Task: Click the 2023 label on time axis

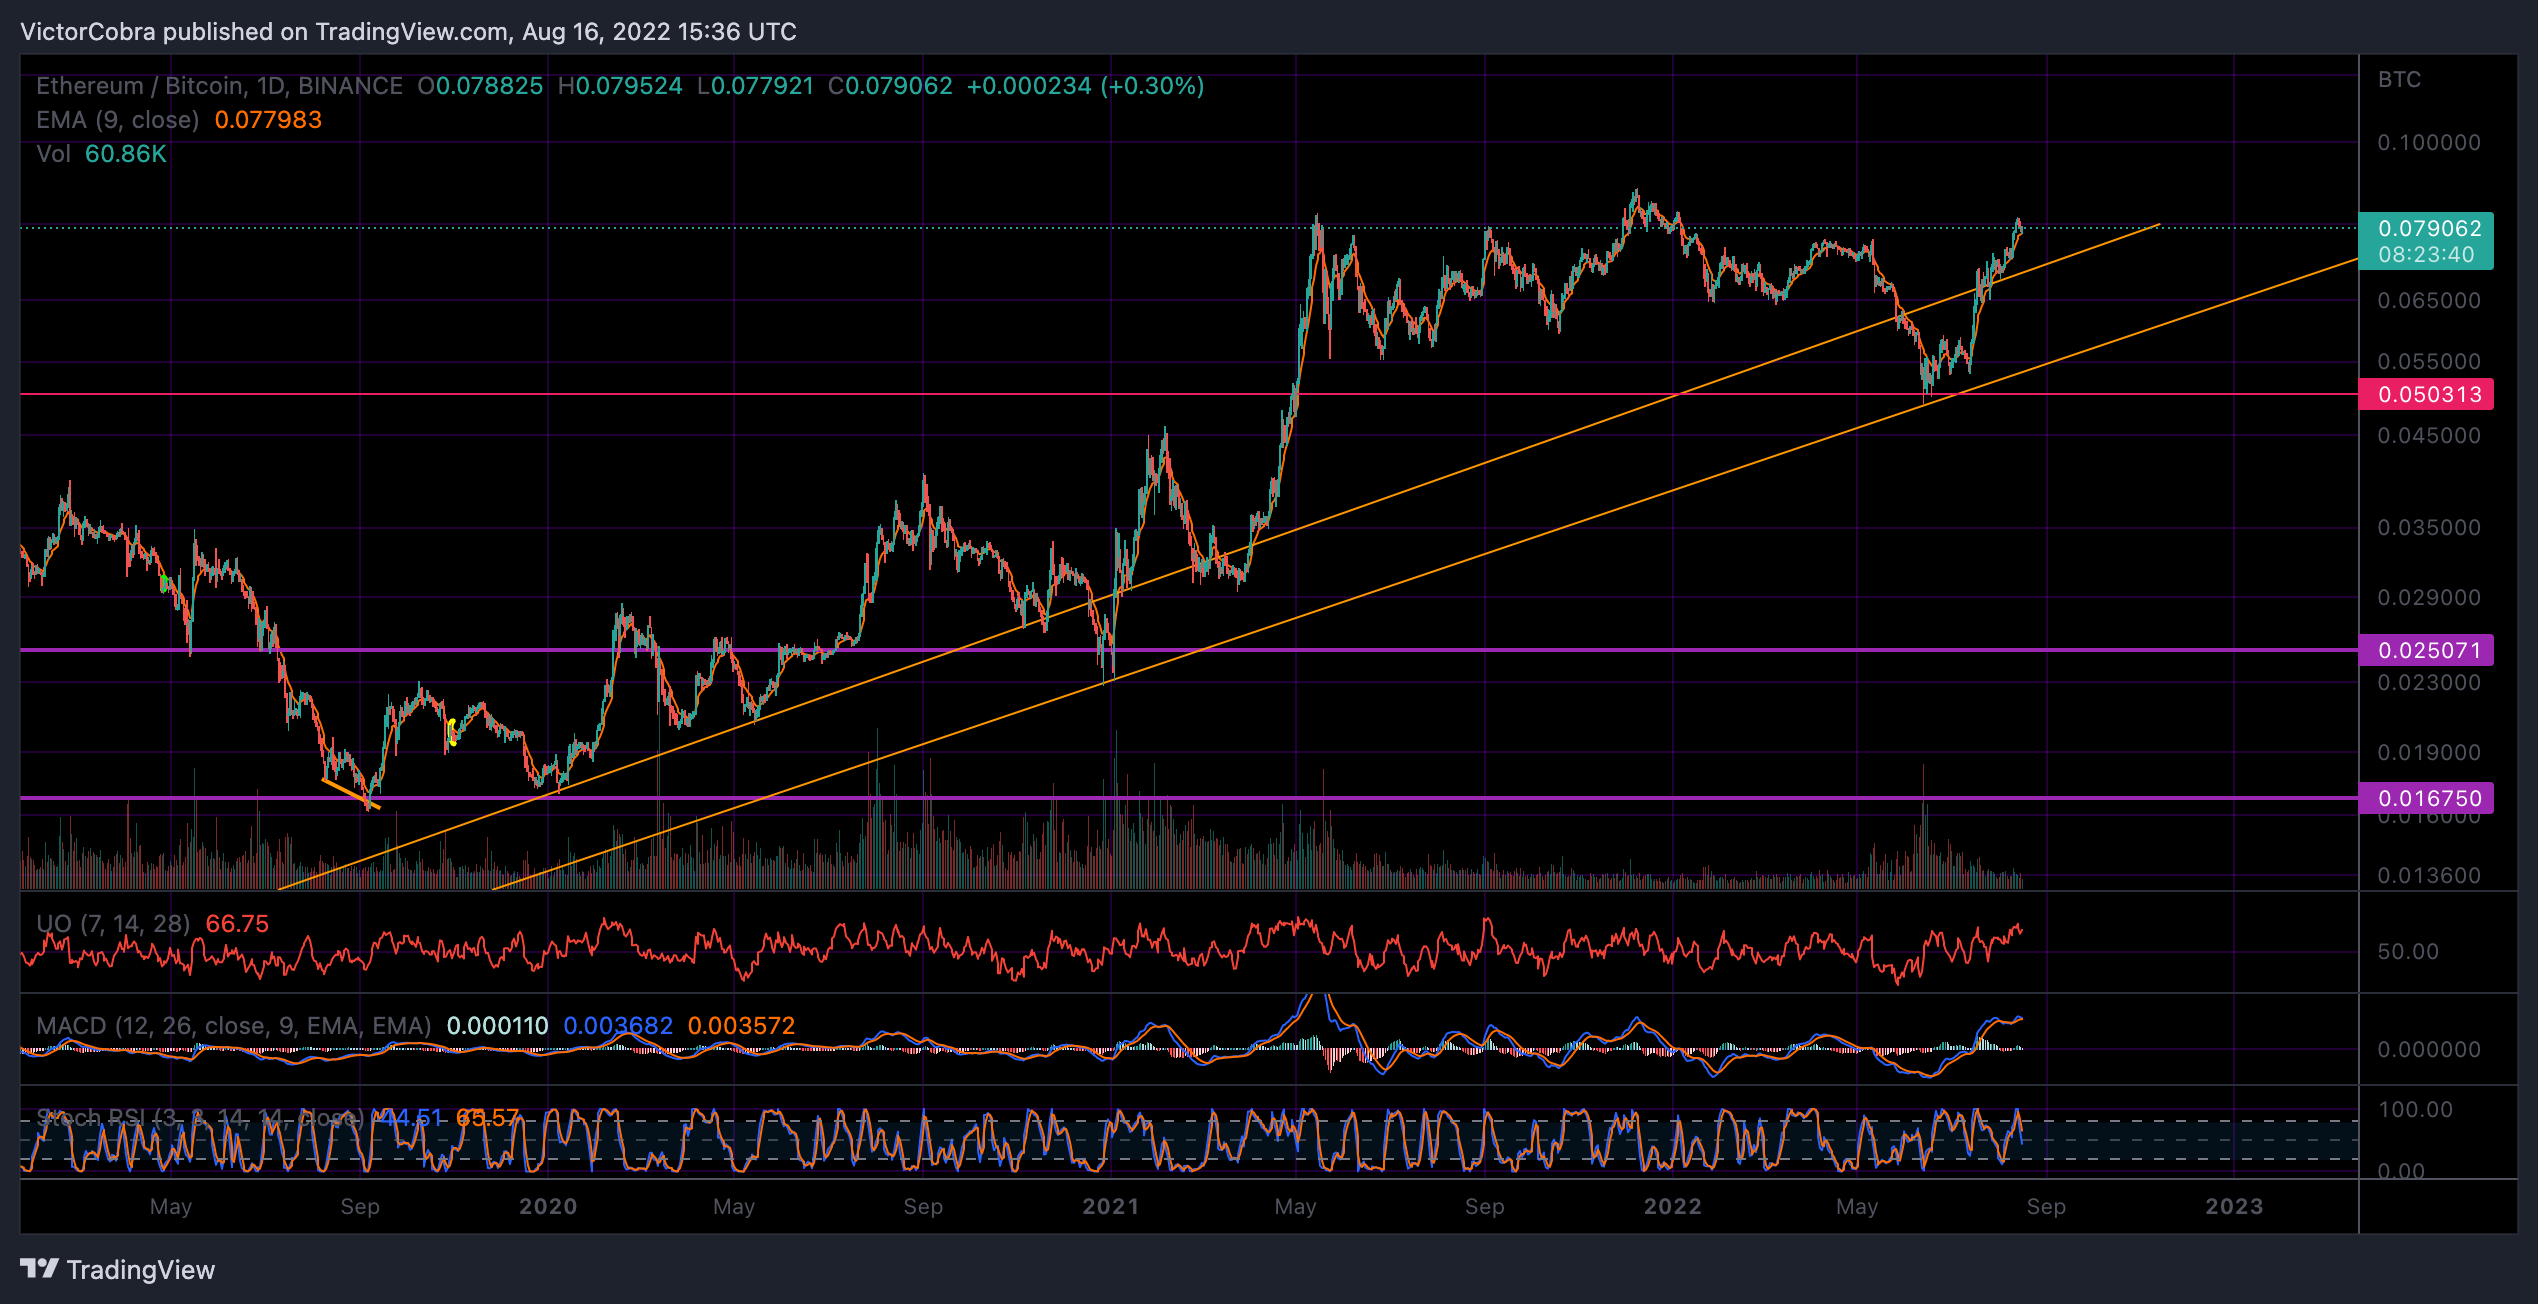Action: [x=2235, y=1207]
